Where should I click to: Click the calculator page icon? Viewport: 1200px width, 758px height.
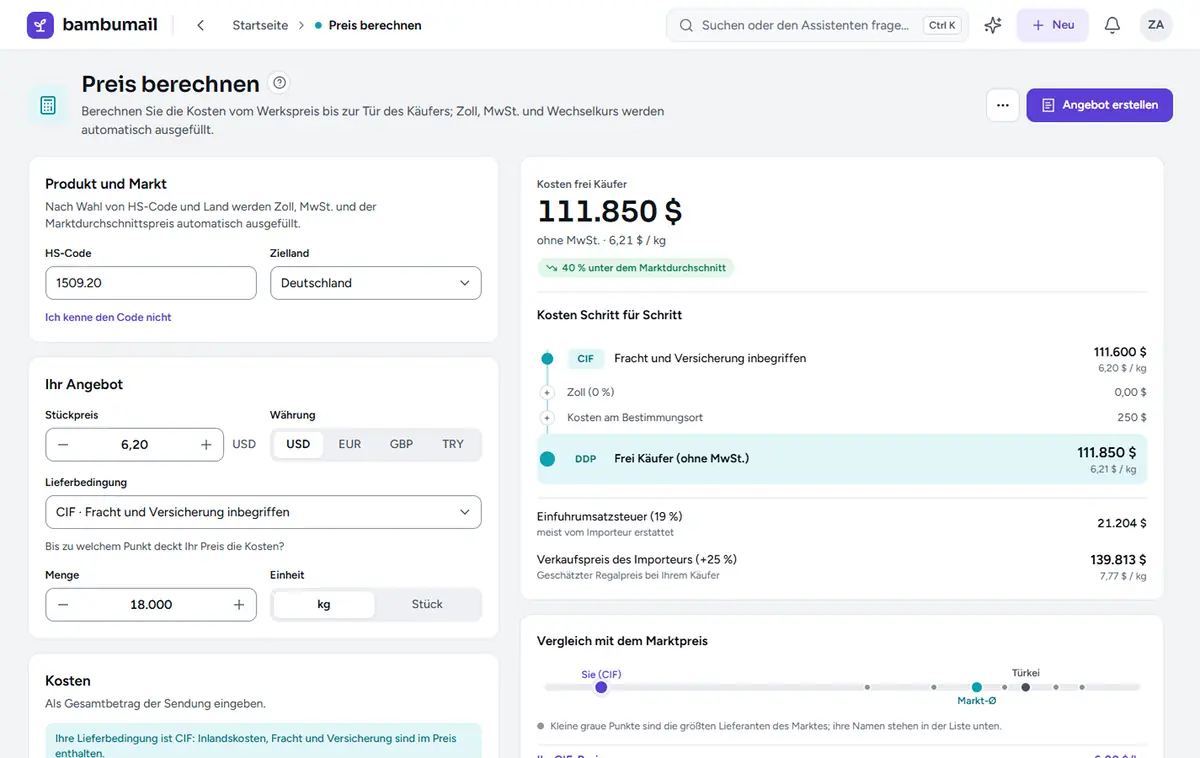(x=48, y=105)
